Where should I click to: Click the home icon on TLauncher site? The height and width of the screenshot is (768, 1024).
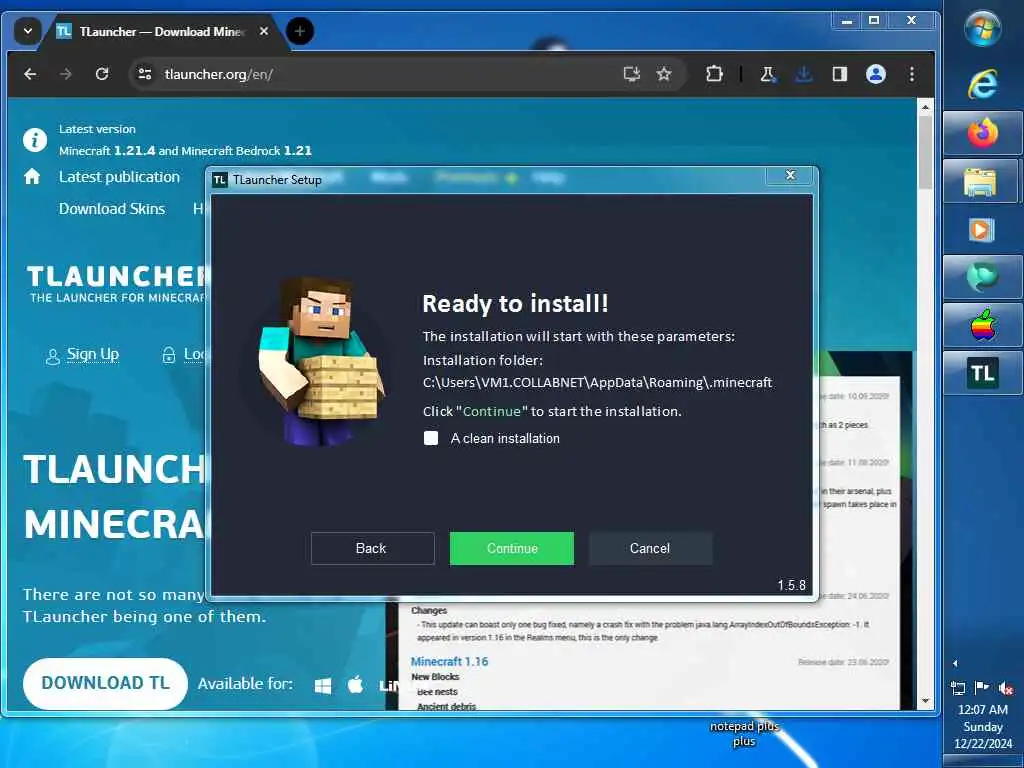click(x=32, y=176)
